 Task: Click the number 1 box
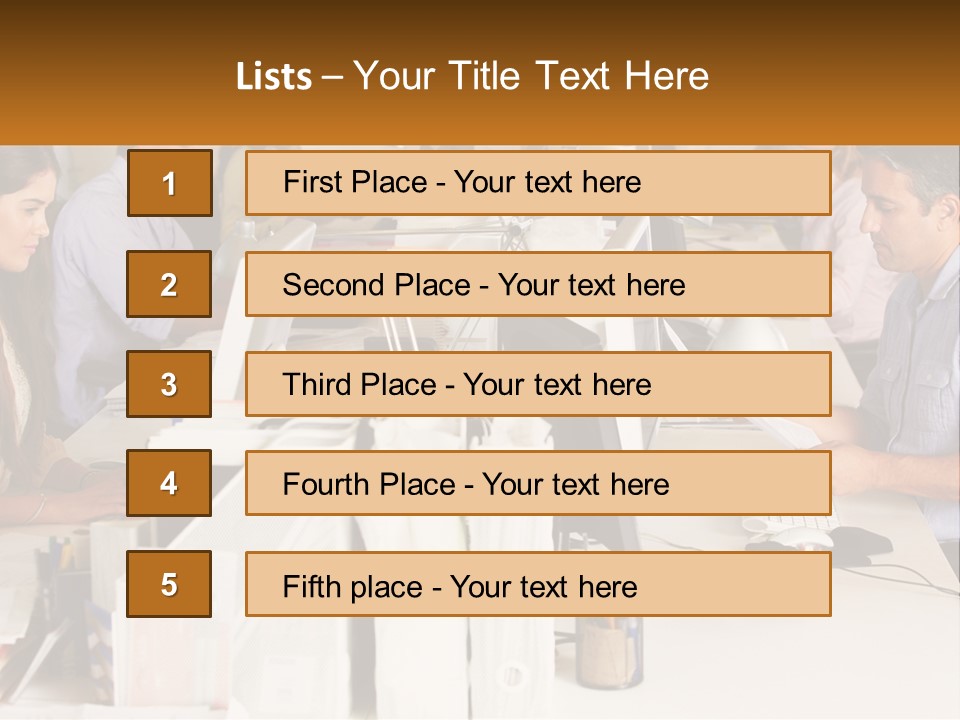(170, 183)
